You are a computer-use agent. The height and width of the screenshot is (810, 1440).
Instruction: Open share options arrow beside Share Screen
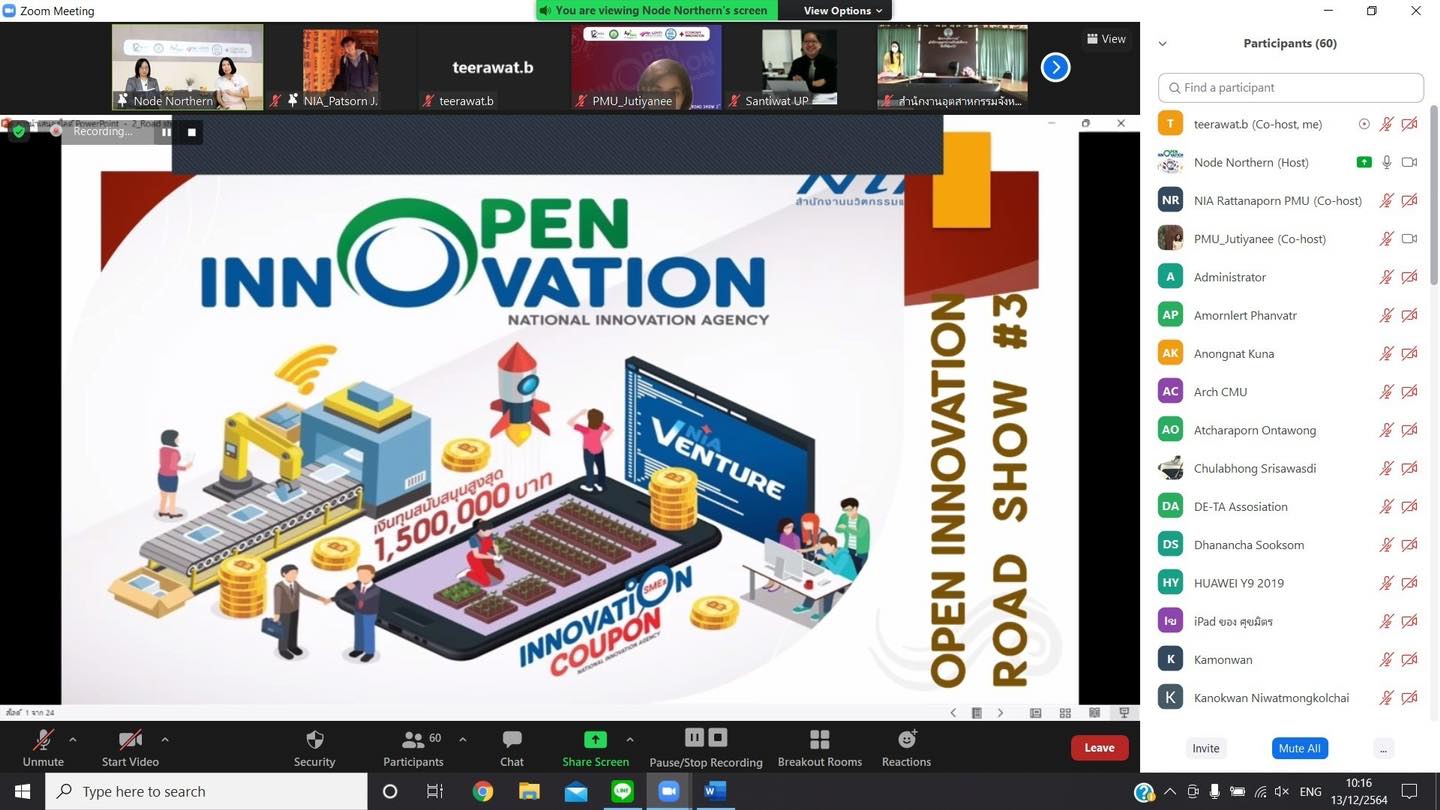[629, 740]
